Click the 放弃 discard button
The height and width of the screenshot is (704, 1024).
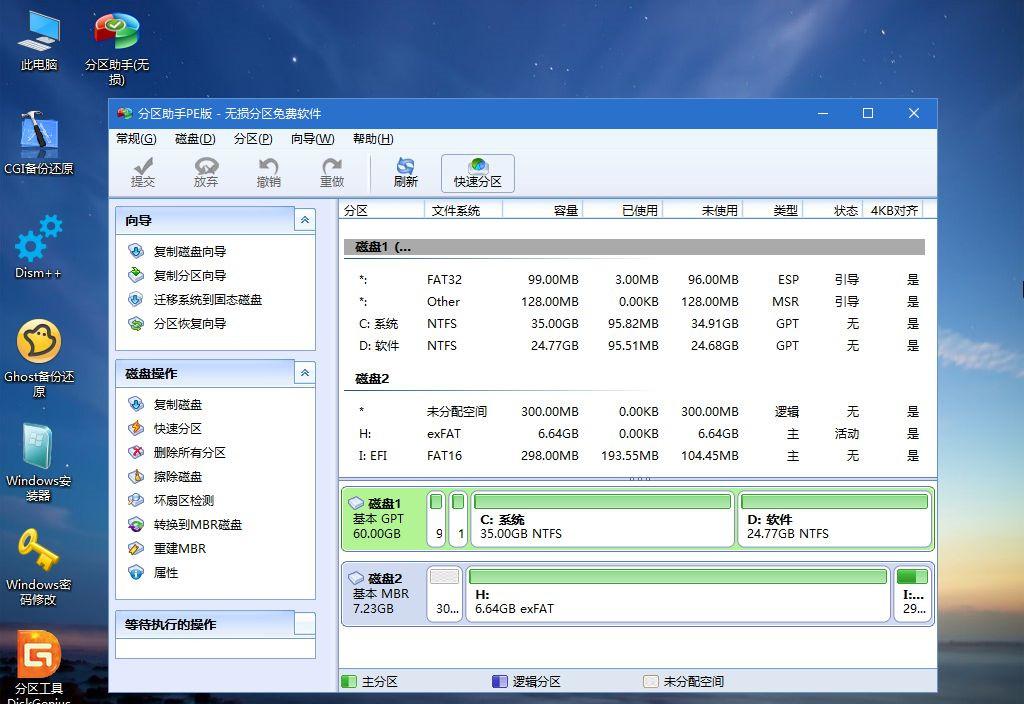(206, 172)
